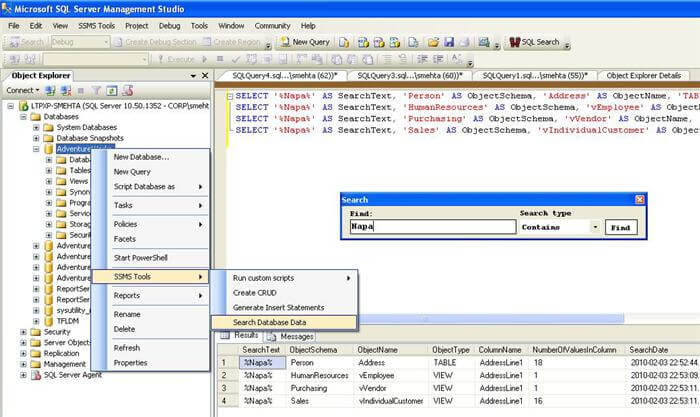Image resolution: width=700 pixels, height=417 pixels.
Task: Click the ObjectSchema column header
Action: 320,350
